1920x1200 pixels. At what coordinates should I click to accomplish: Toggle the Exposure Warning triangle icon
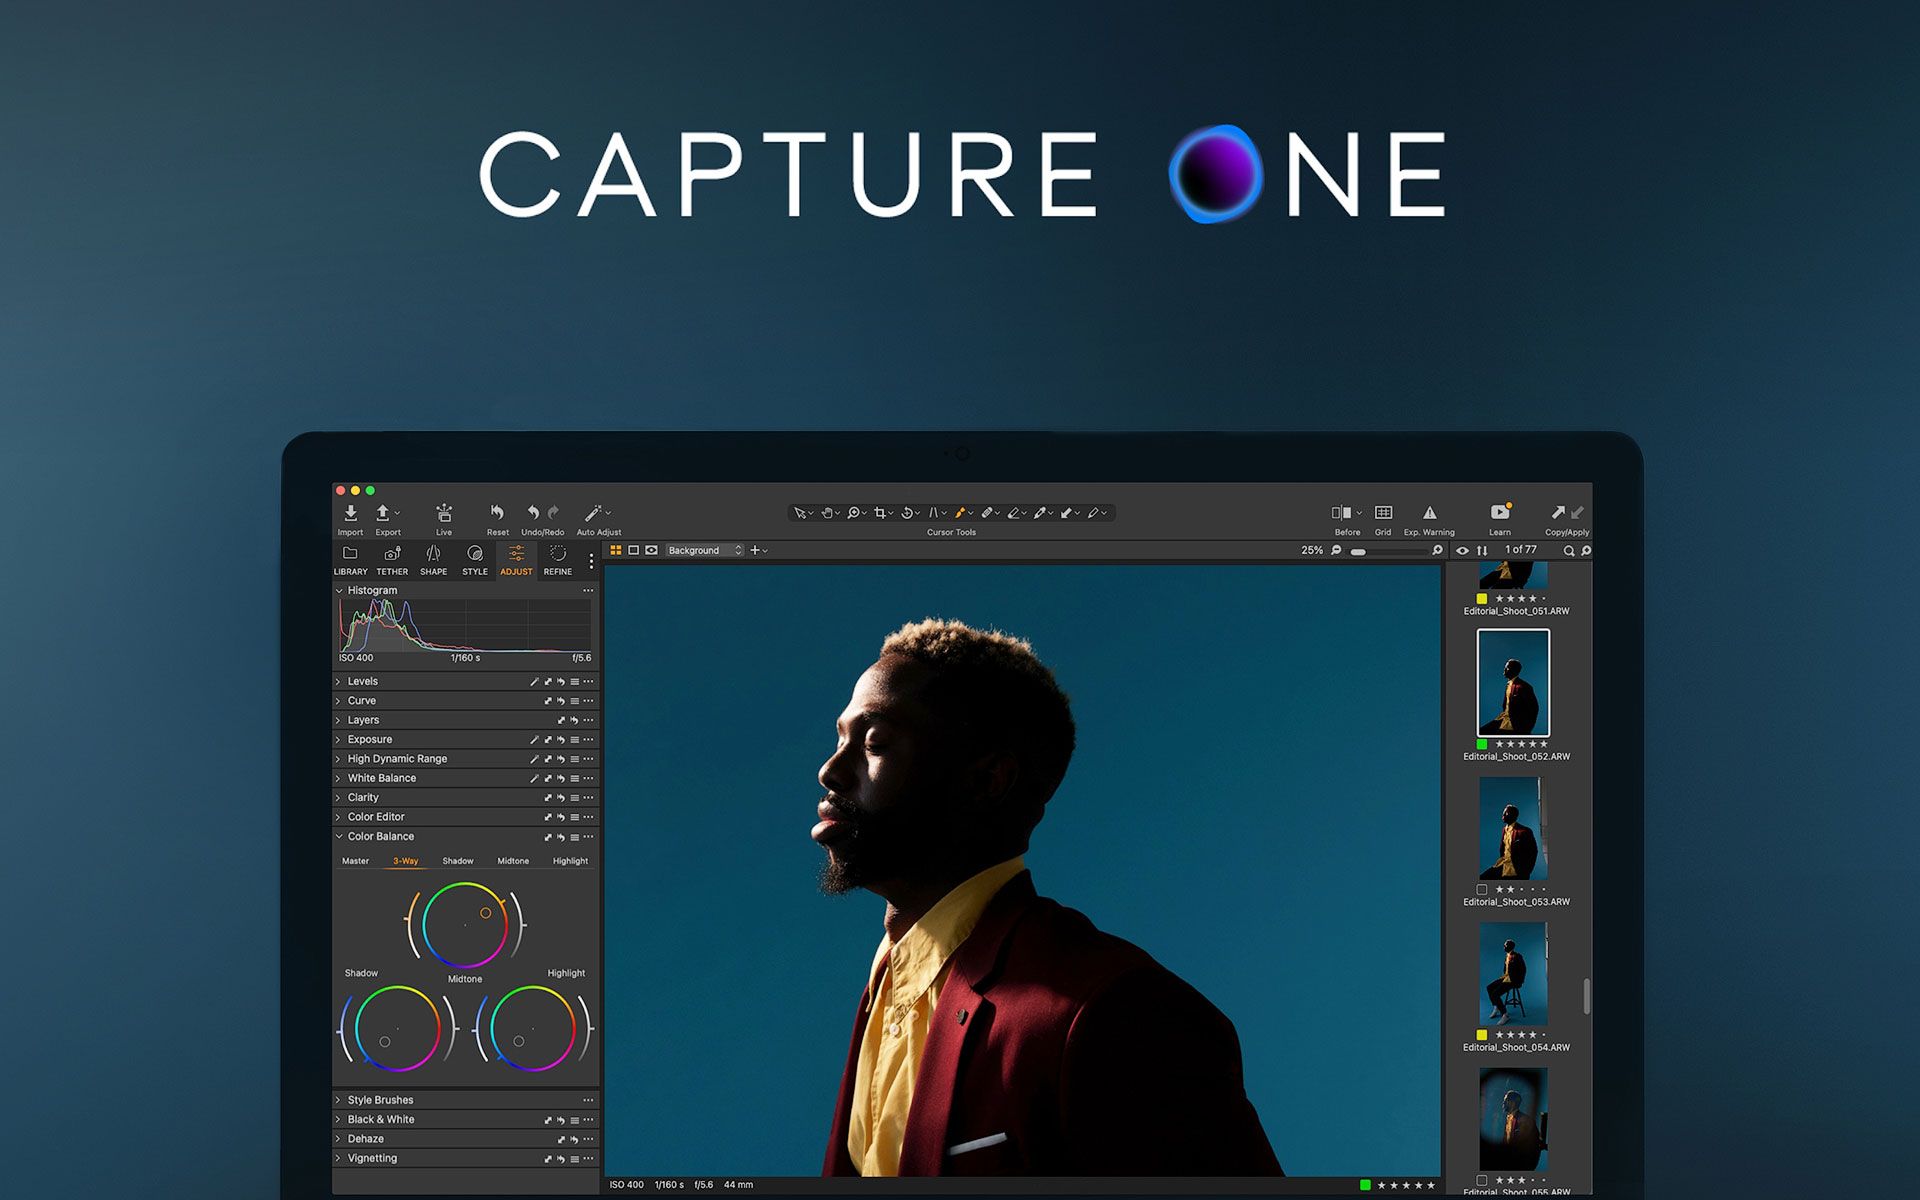tap(1429, 513)
